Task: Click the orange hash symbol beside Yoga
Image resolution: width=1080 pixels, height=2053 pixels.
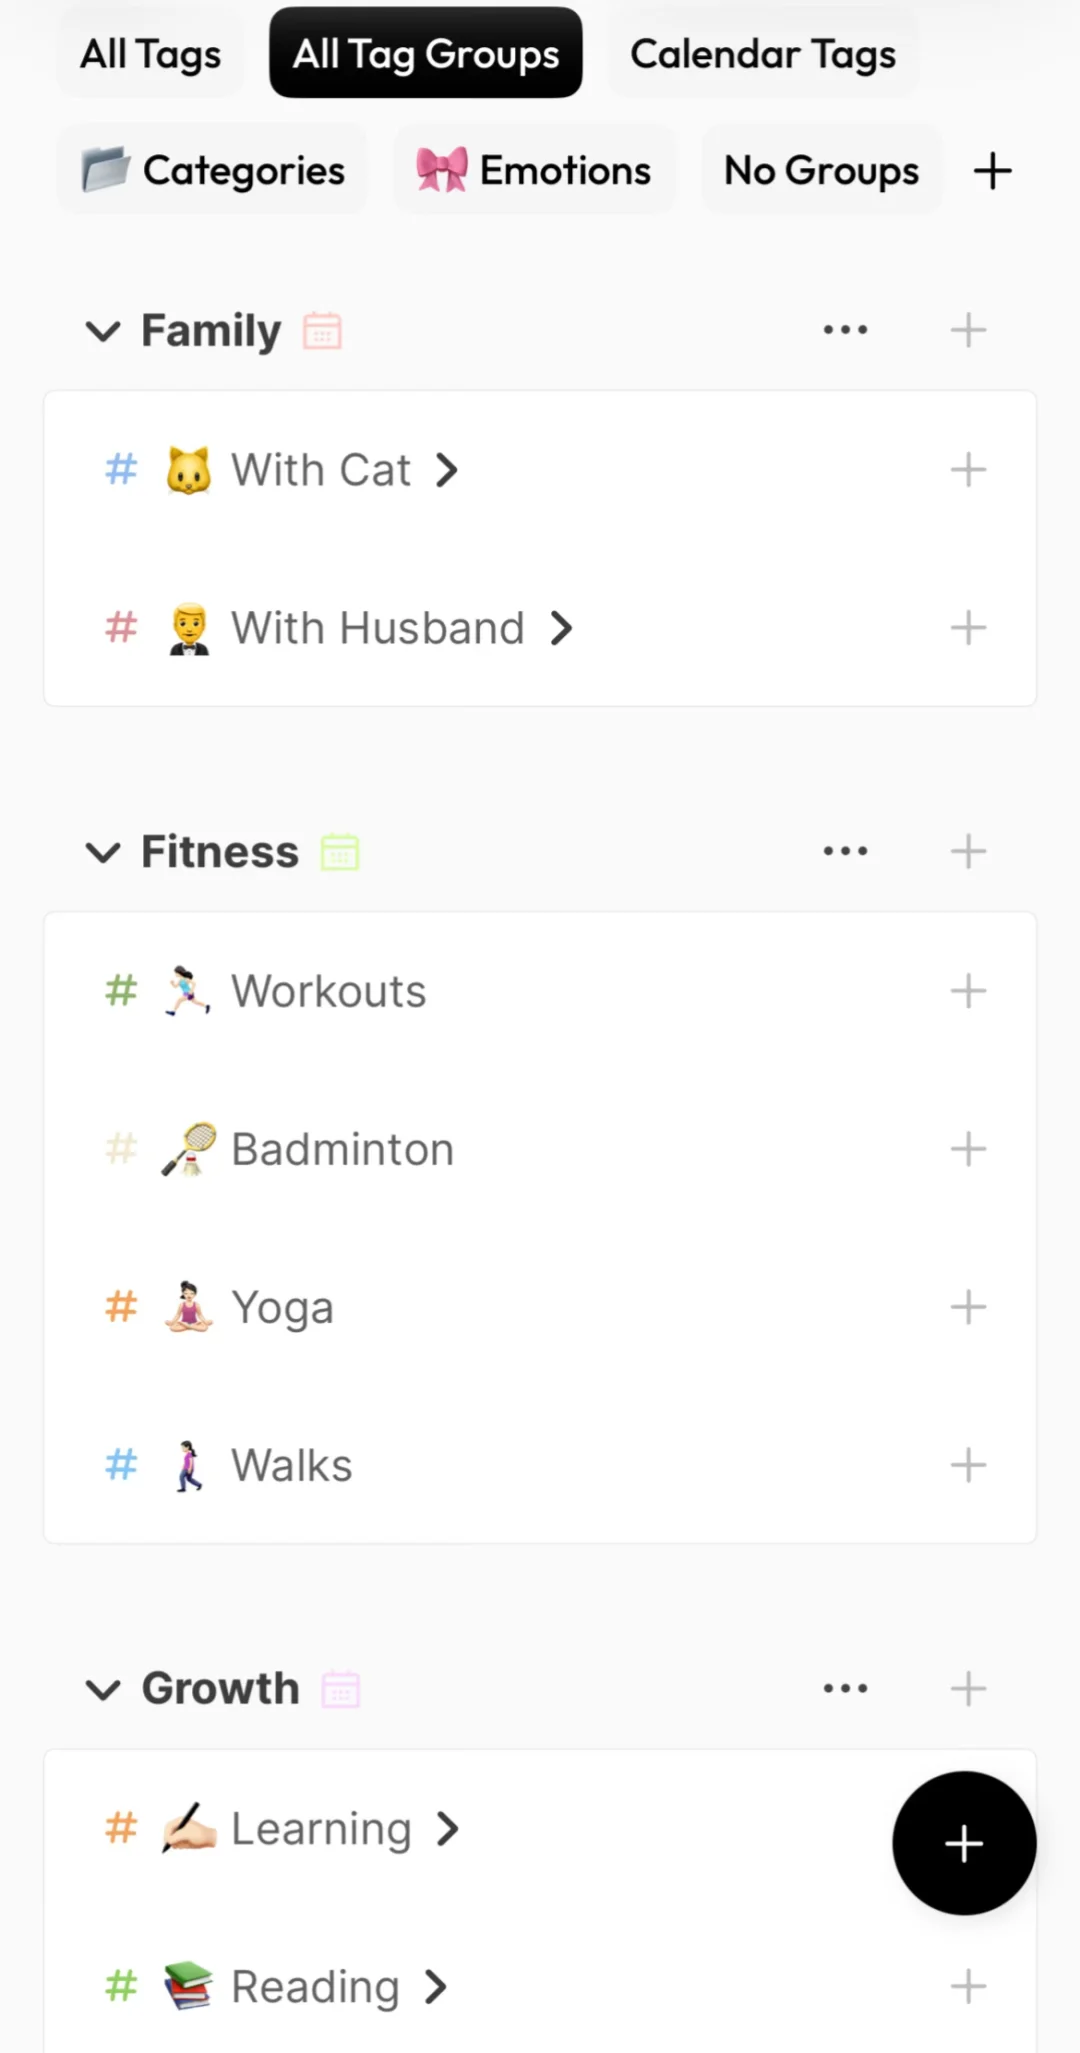Action: pyautogui.click(x=121, y=1307)
